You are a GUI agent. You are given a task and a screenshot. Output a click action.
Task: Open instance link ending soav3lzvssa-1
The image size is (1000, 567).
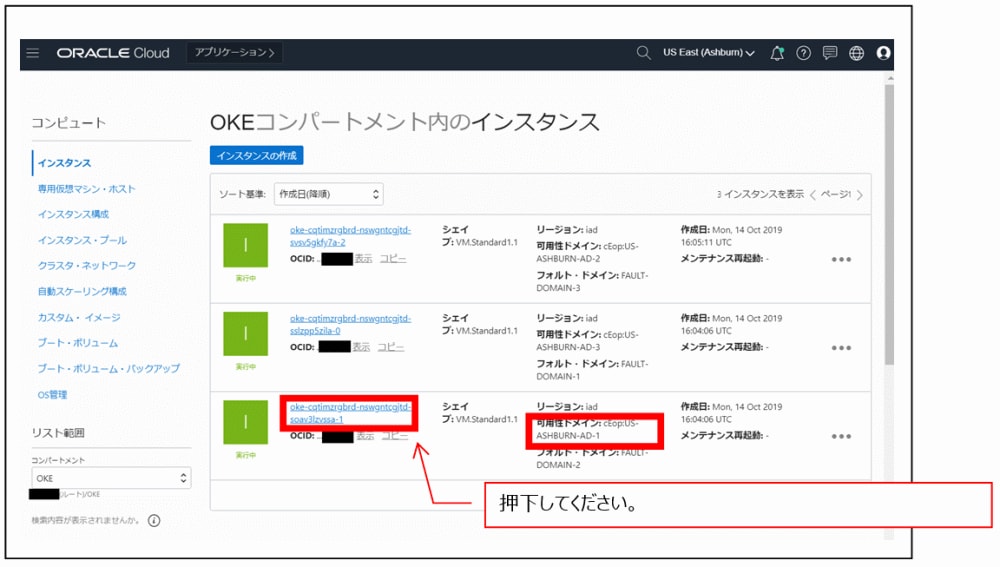[x=350, y=413]
